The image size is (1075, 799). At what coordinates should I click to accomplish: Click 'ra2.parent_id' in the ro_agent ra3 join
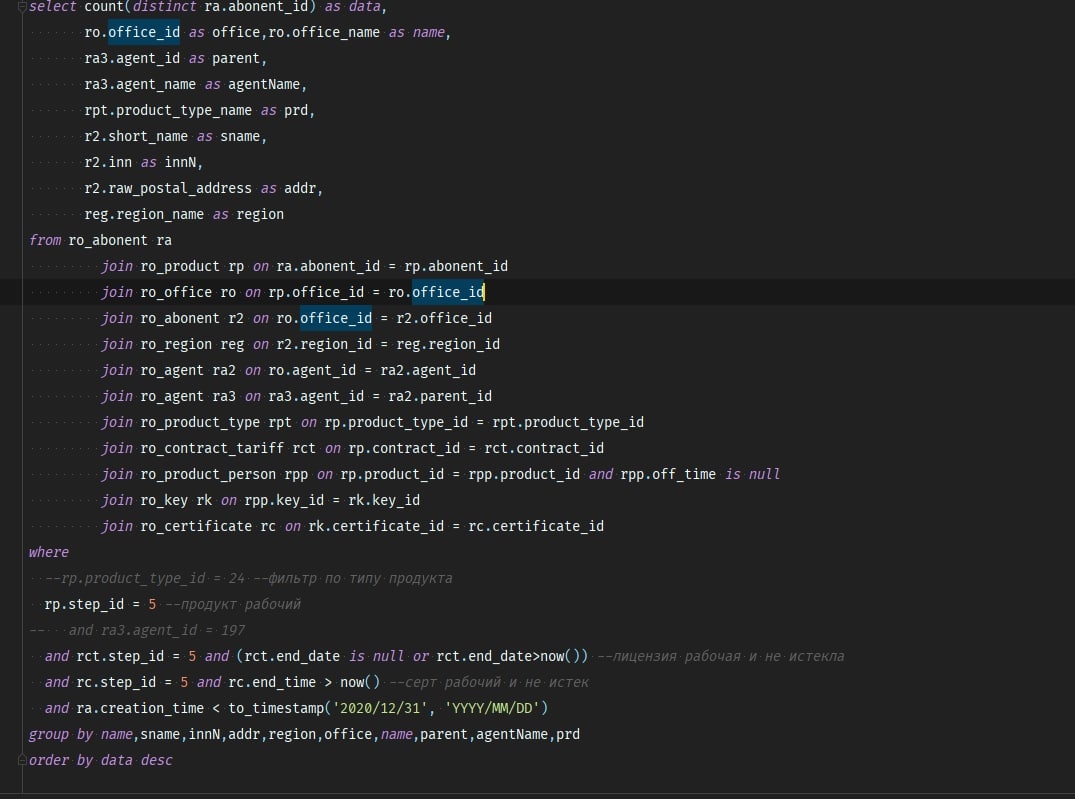[x=439, y=396]
